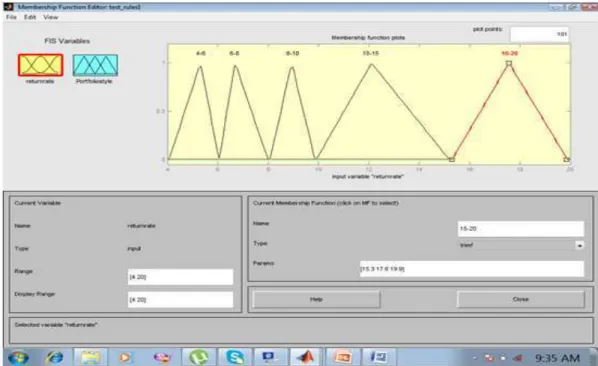
Task: Click the 9:35 AM clock
Action: click(x=557, y=358)
